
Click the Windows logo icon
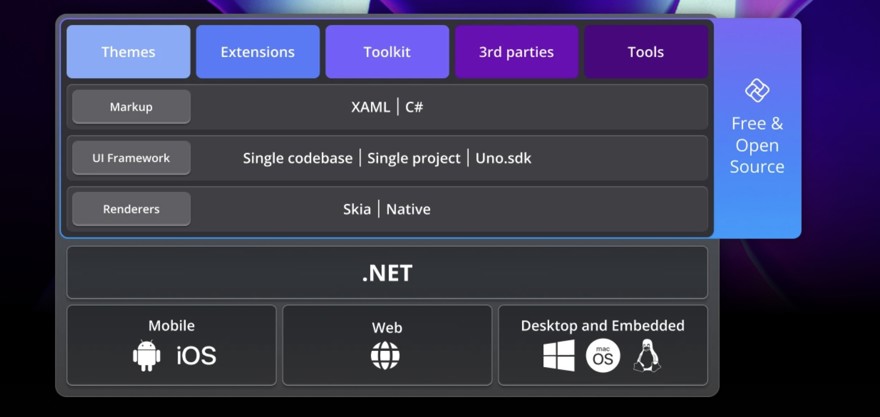click(559, 355)
